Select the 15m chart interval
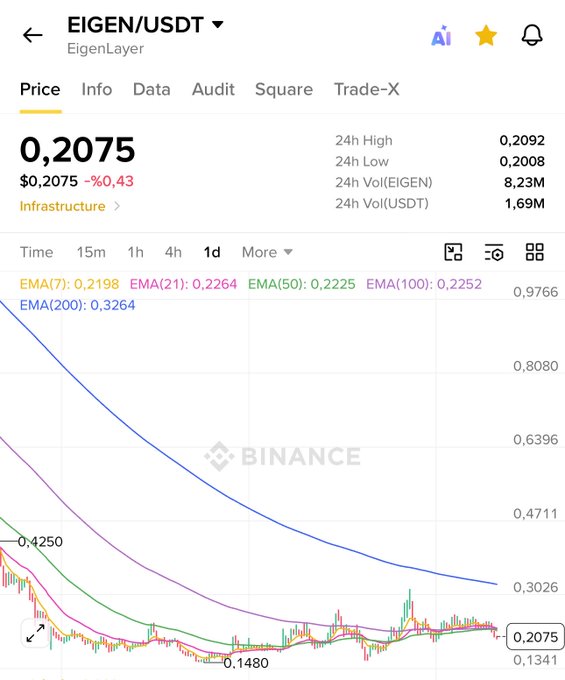 pos(91,252)
